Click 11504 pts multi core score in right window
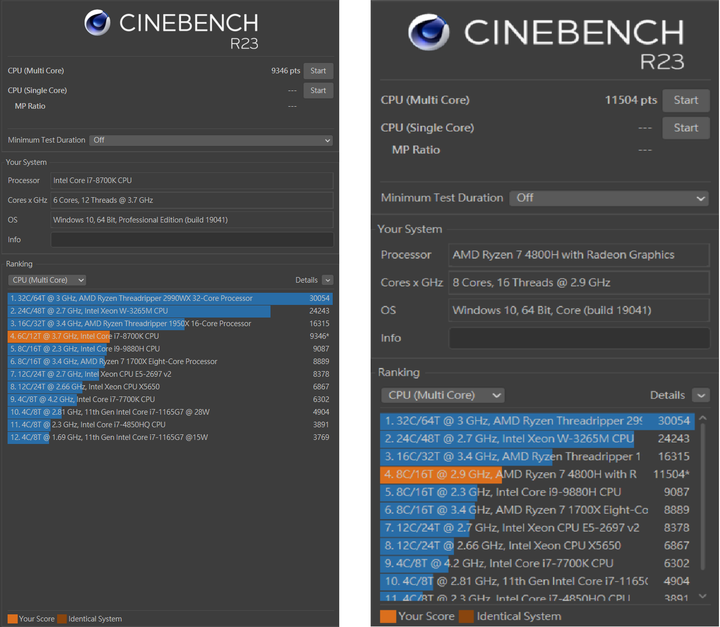The image size is (720, 627). [631, 100]
